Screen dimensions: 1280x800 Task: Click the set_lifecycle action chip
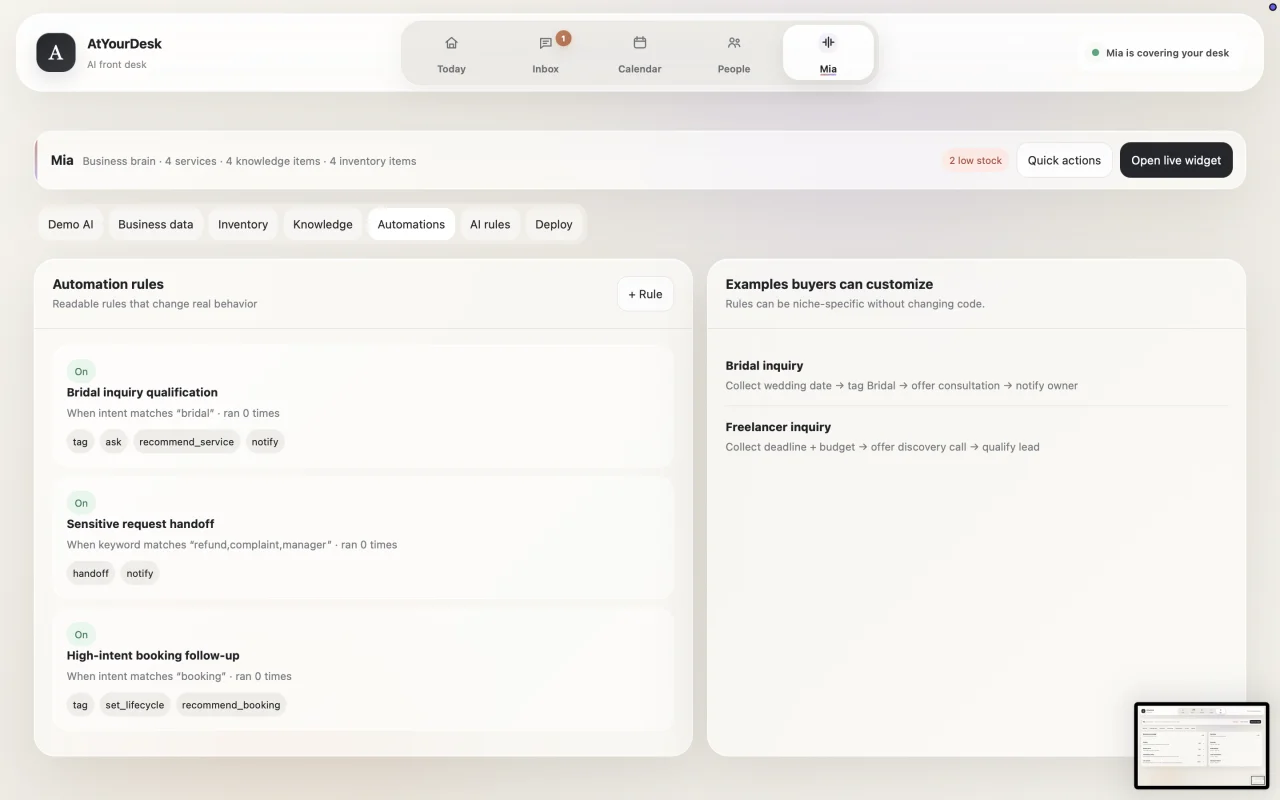135,705
